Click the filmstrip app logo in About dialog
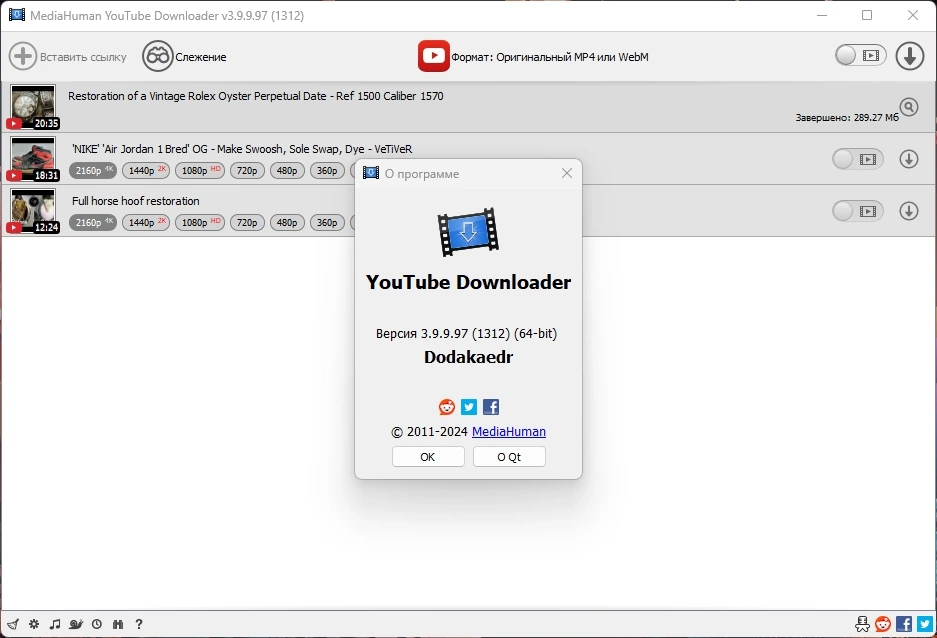Viewport: 937px width, 638px height. [468, 232]
